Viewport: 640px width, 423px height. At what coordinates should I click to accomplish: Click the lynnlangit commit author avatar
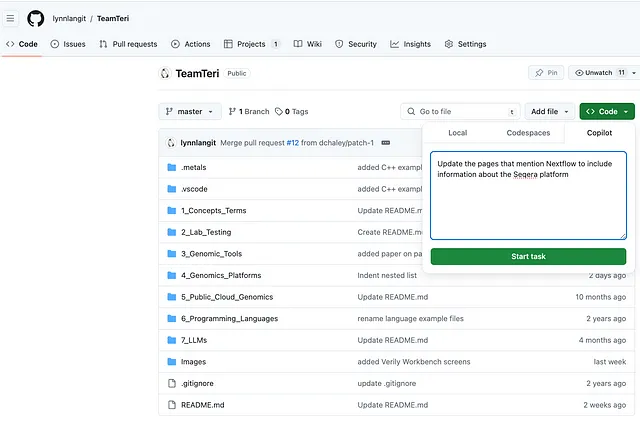pyautogui.click(x=171, y=142)
